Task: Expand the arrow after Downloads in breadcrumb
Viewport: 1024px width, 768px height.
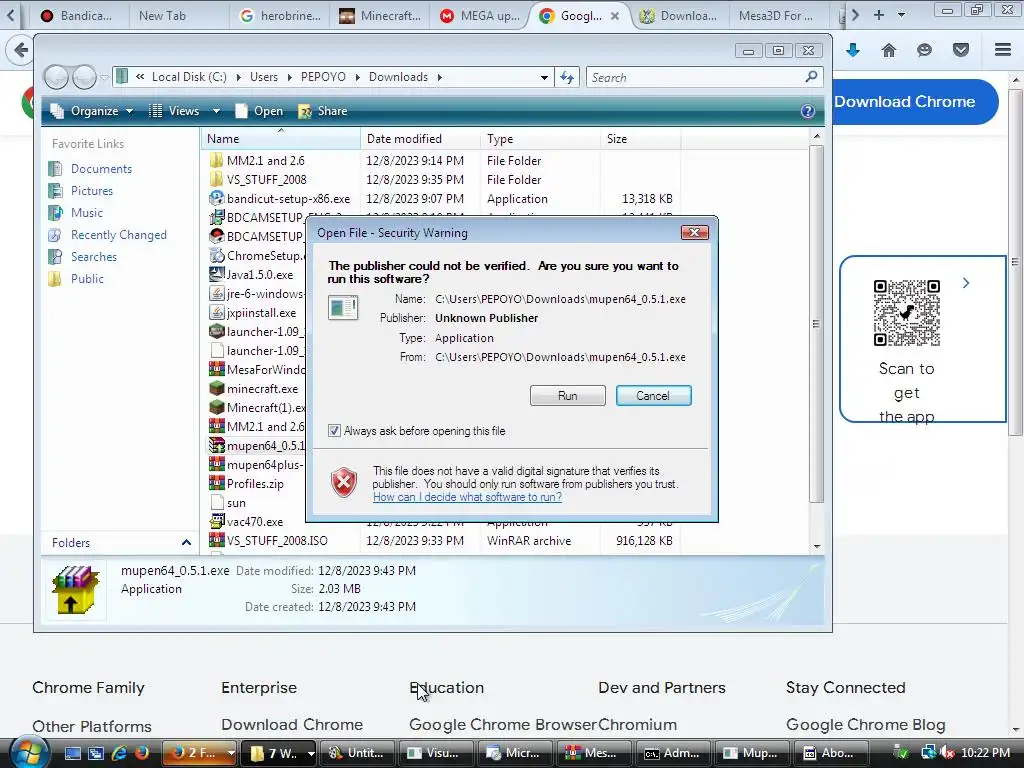Action: coord(440,77)
